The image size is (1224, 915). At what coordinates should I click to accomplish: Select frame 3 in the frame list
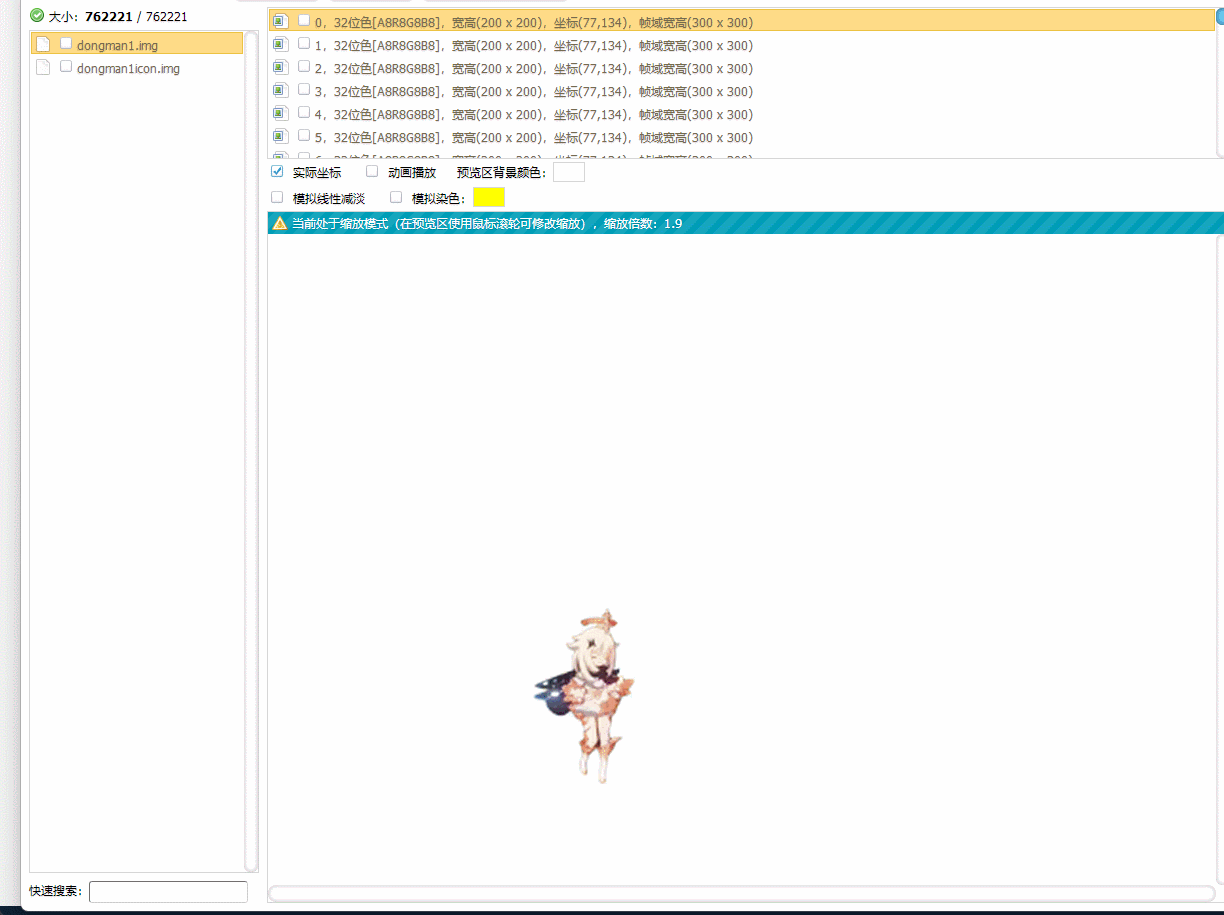[533, 91]
